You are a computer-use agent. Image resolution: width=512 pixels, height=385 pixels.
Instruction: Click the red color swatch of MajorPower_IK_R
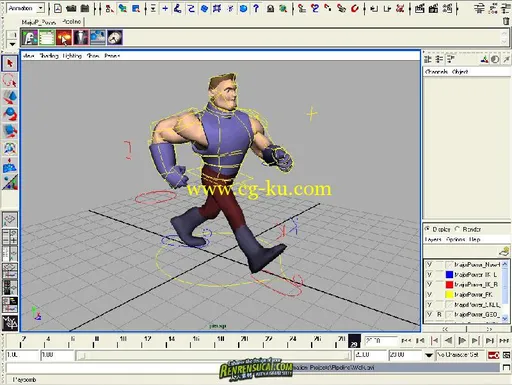click(x=449, y=285)
